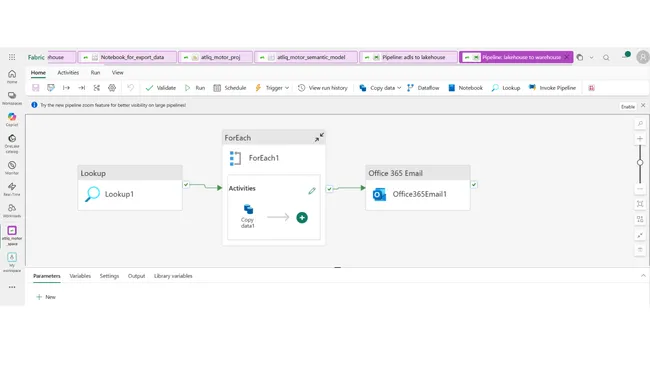Open the app launcher waffle grid

tap(12, 57)
